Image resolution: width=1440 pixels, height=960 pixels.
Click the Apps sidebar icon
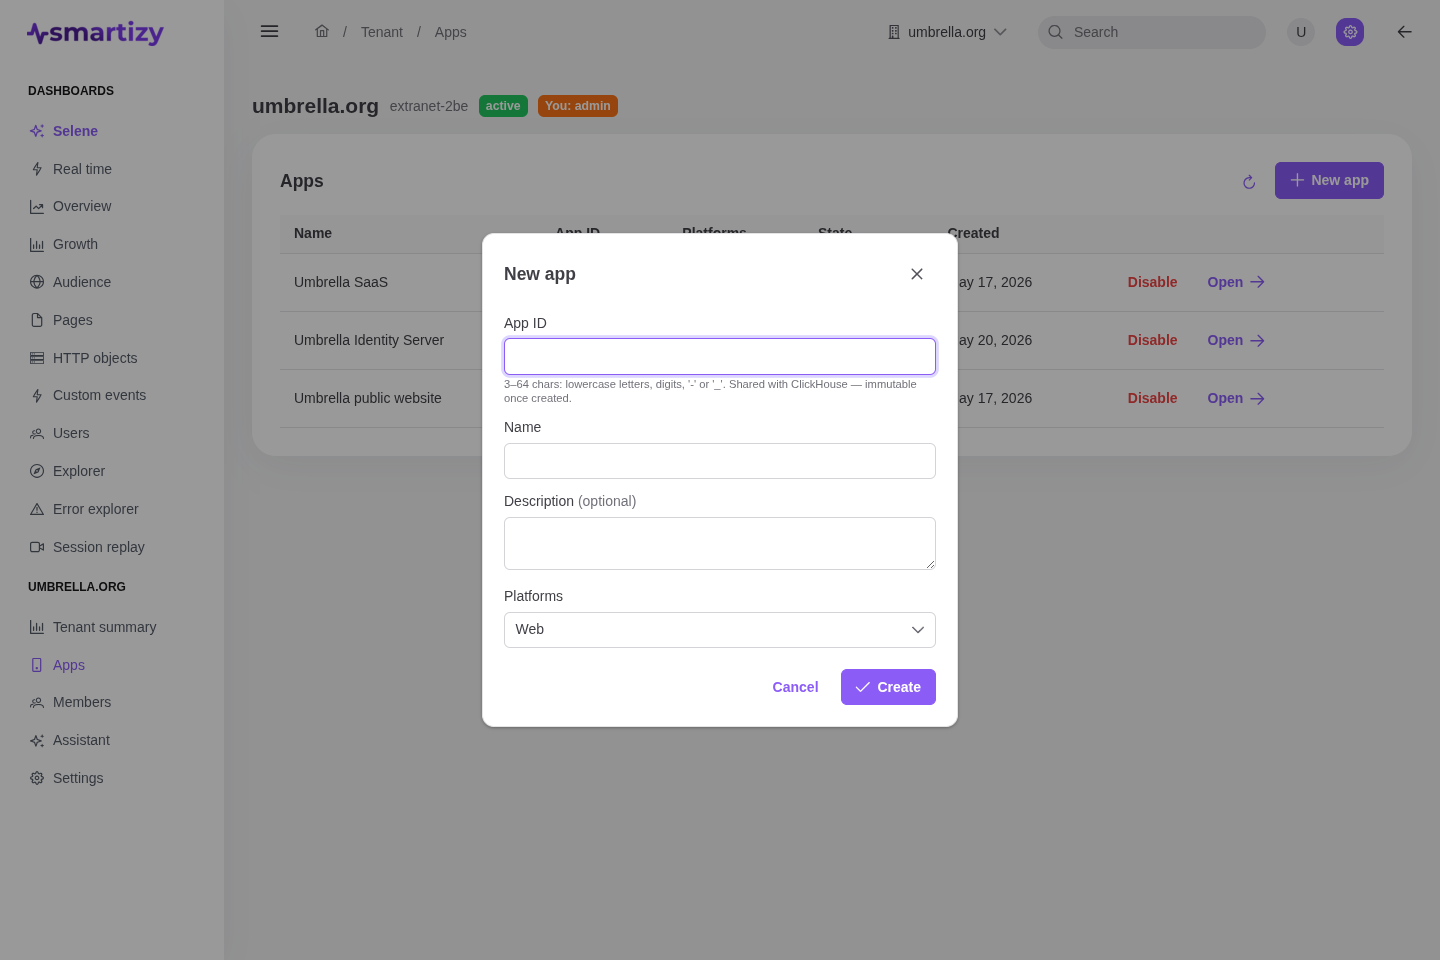pyautogui.click(x=37, y=665)
